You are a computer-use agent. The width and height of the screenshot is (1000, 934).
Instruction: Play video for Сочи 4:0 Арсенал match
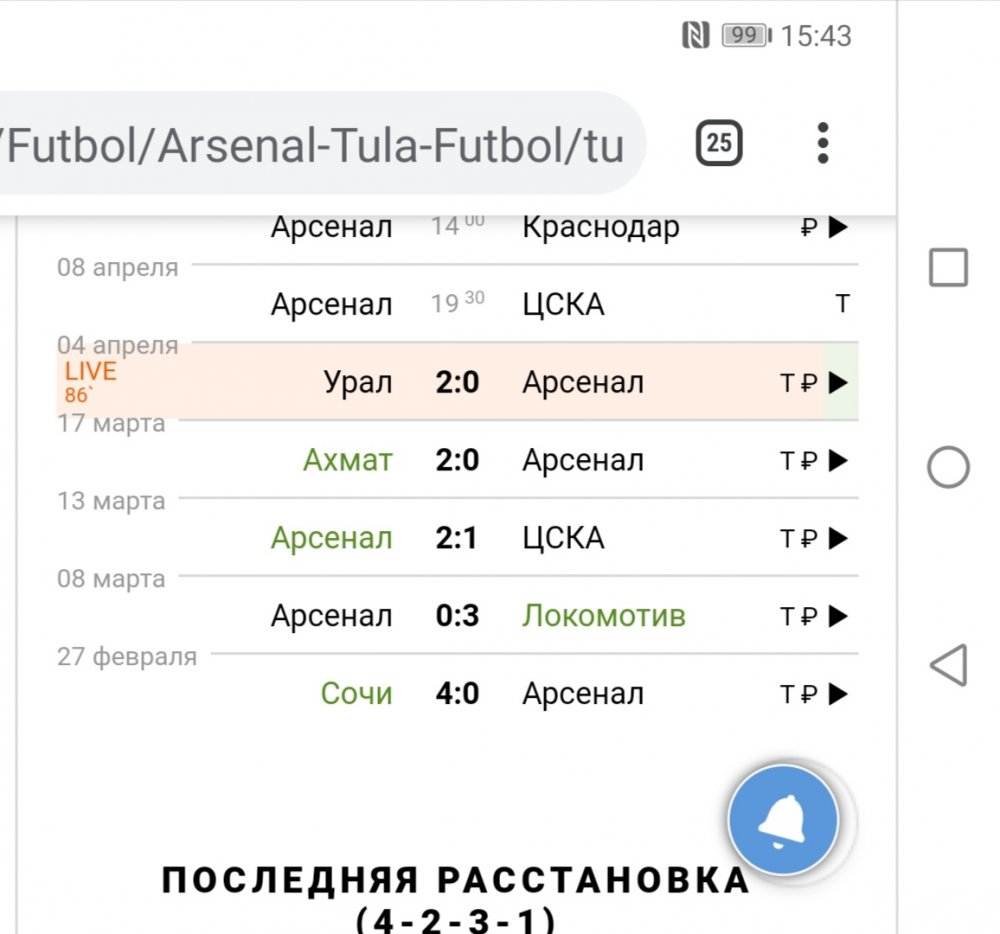(838, 694)
